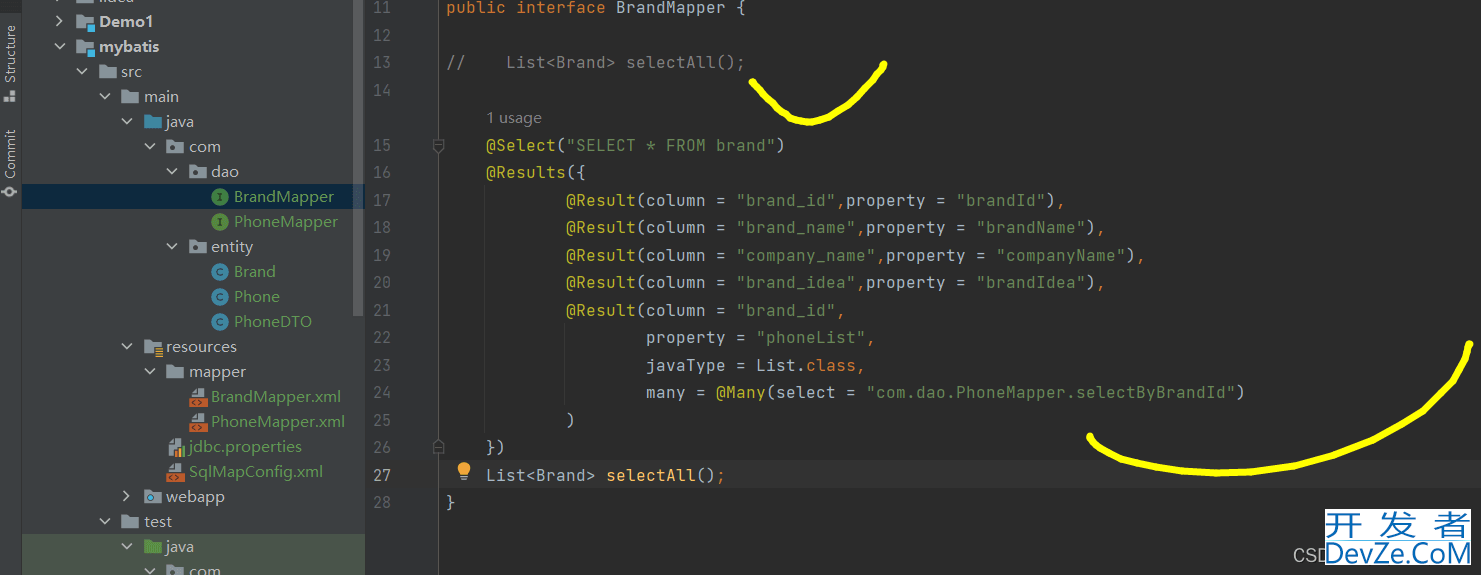The width and height of the screenshot is (1481, 575).
Task: Collapse the src folder chevron
Action: click(x=82, y=72)
